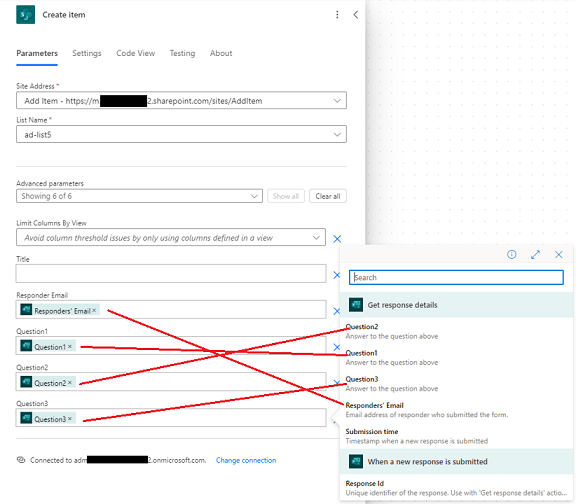The image size is (576, 504).
Task: Click the Responders' Email Forms token icon
Action: 26,310
